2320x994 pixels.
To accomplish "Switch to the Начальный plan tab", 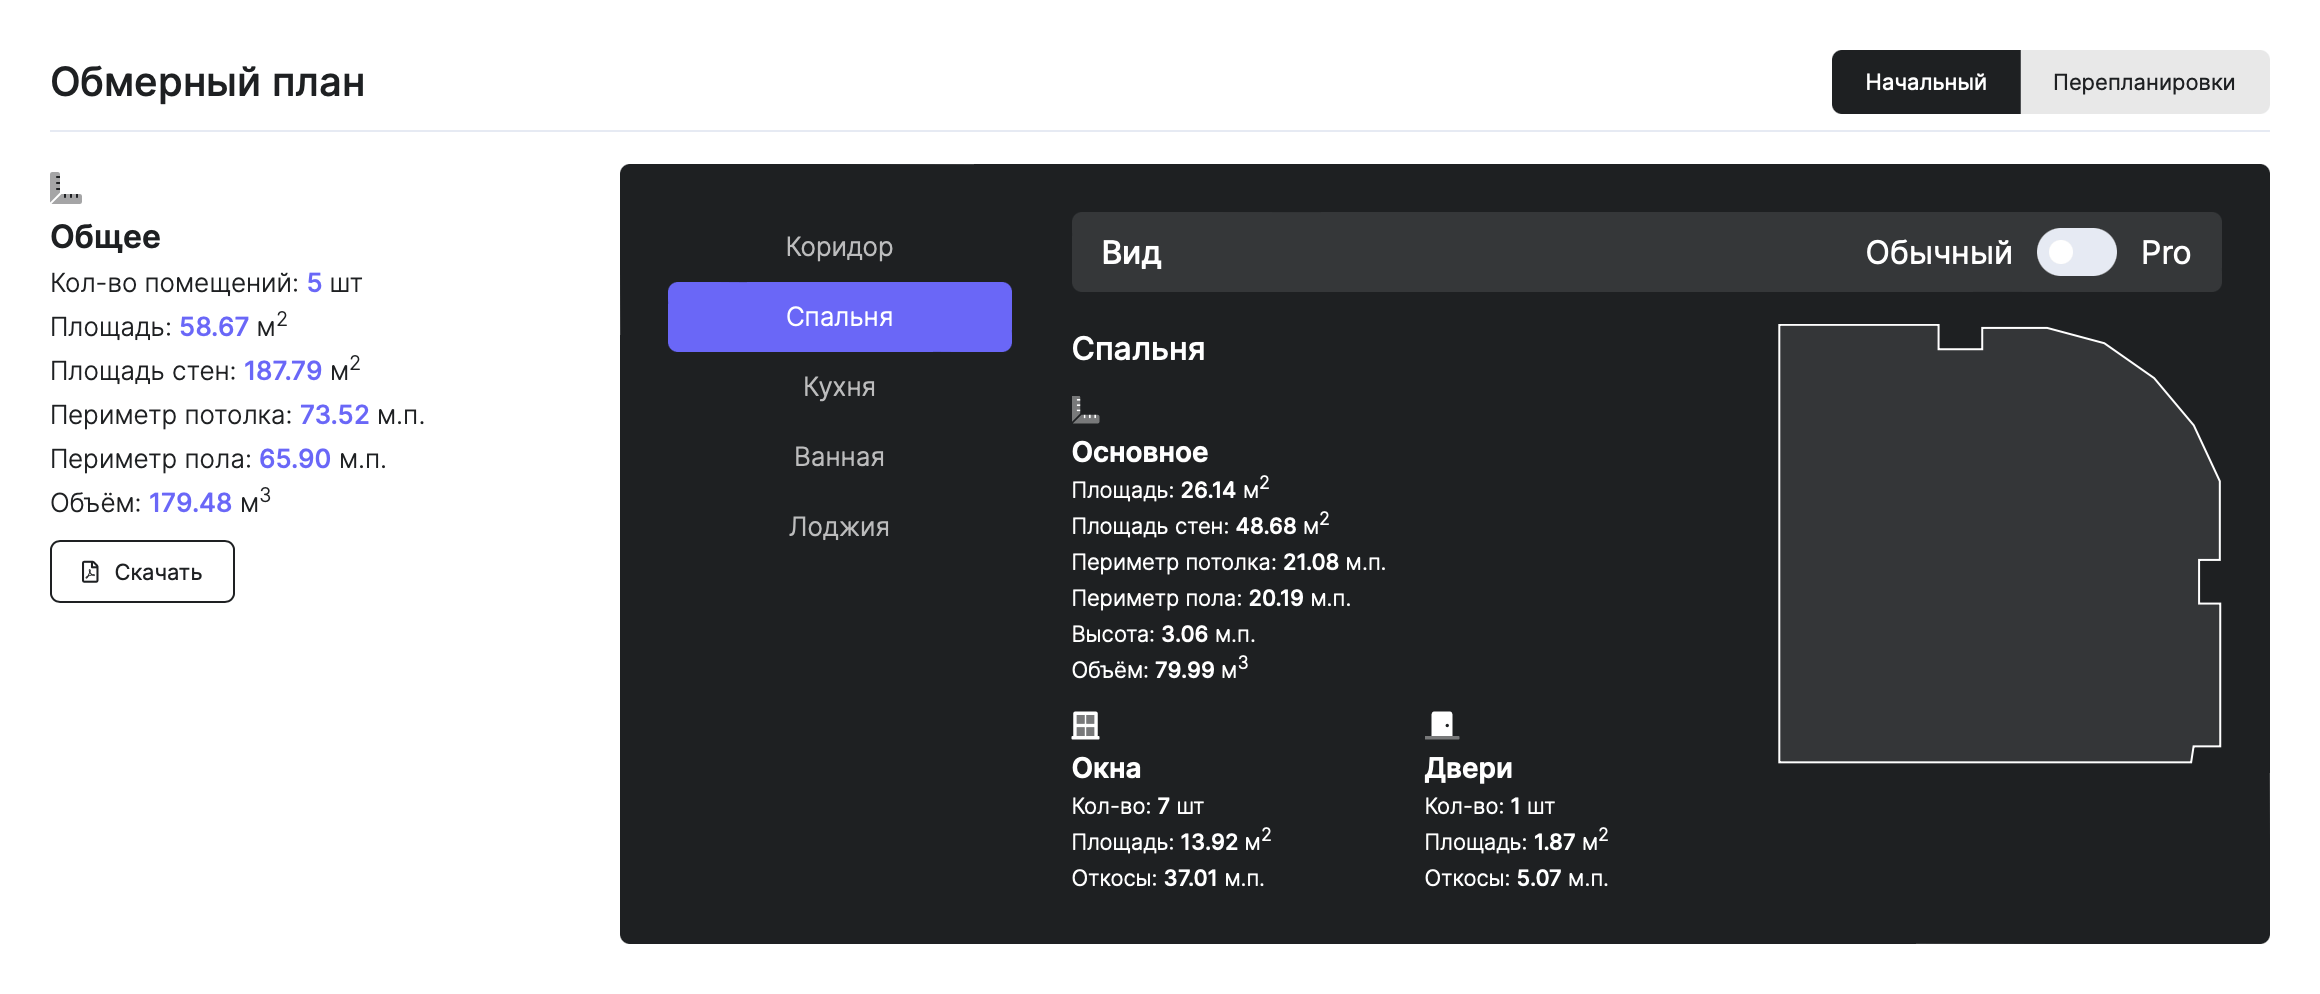I will 1925,82.
